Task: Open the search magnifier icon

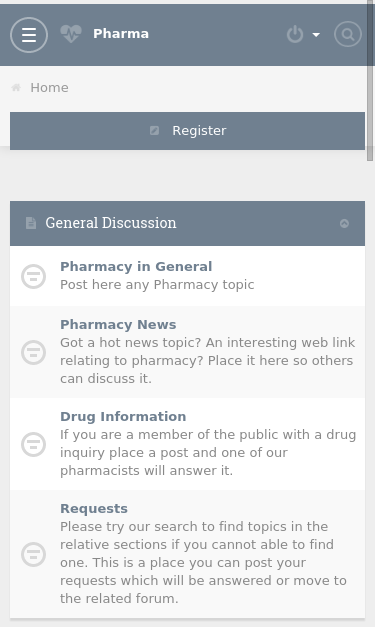Action: [348, 34]
